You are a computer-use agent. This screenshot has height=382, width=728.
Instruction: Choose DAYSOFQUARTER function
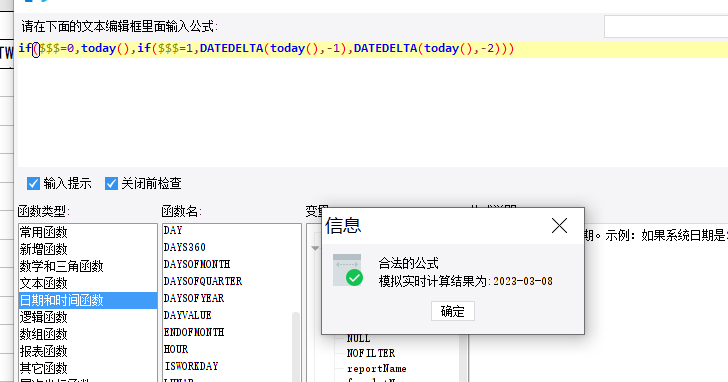(203, 281)
